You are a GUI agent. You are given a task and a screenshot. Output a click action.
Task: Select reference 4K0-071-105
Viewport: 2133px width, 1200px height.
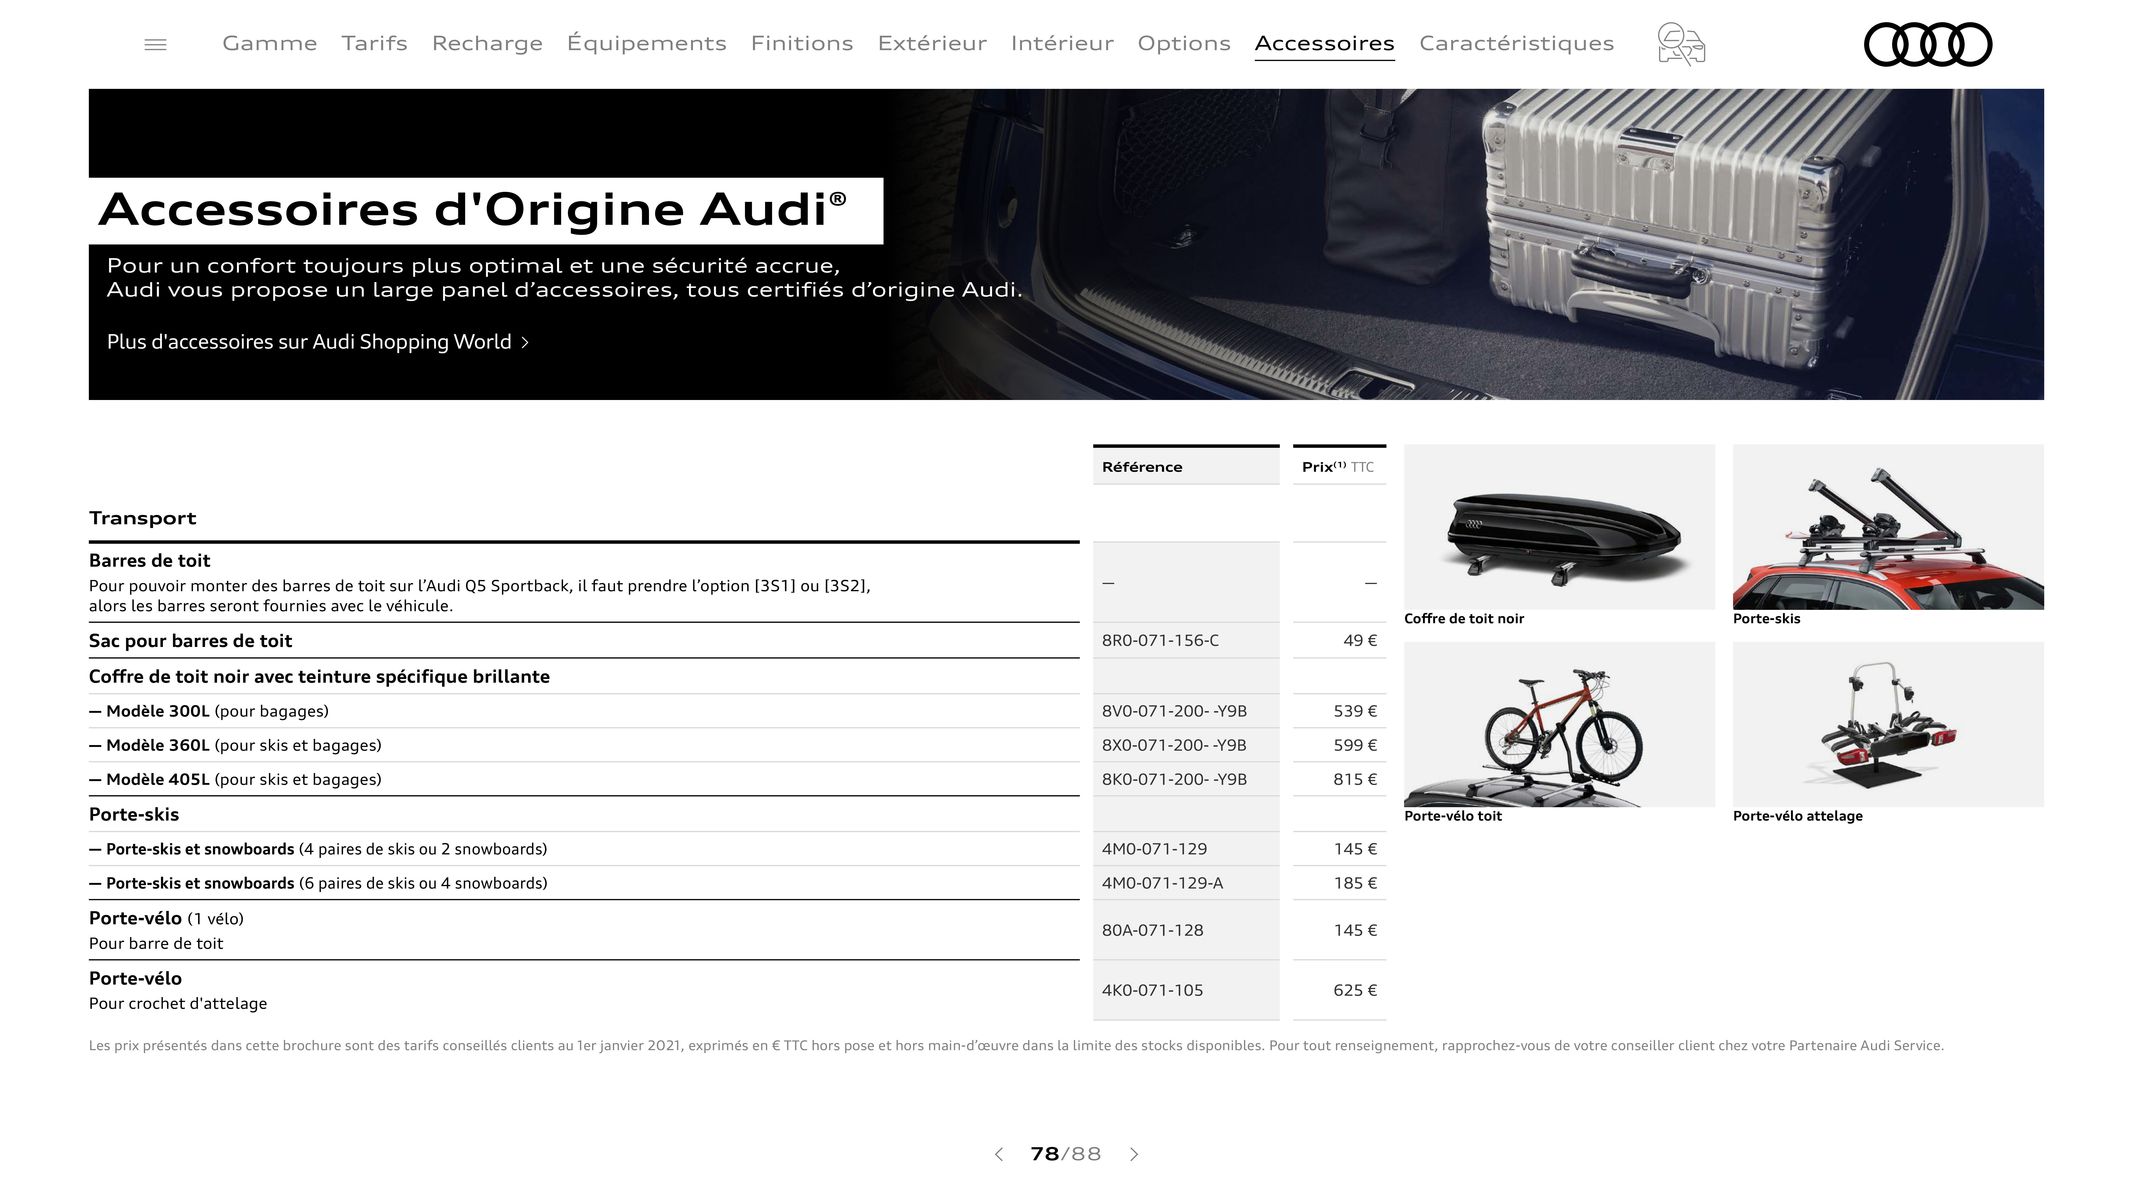pyautogui.click(x=1152, y=990)
